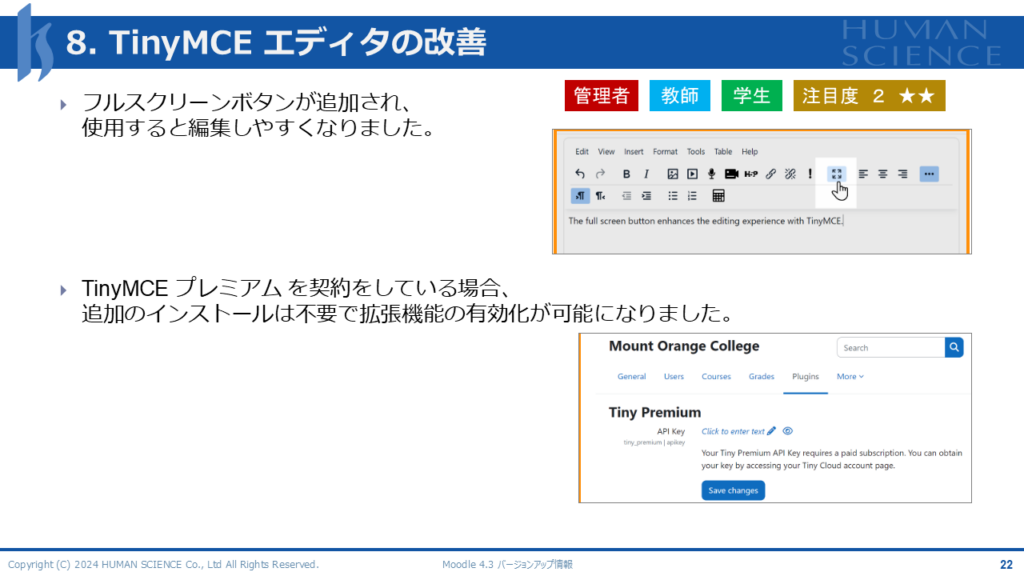The height and width of the screenshot is (576, 1024).
Task: Select right-to-left text direction
Action: [x=600, y=196]
